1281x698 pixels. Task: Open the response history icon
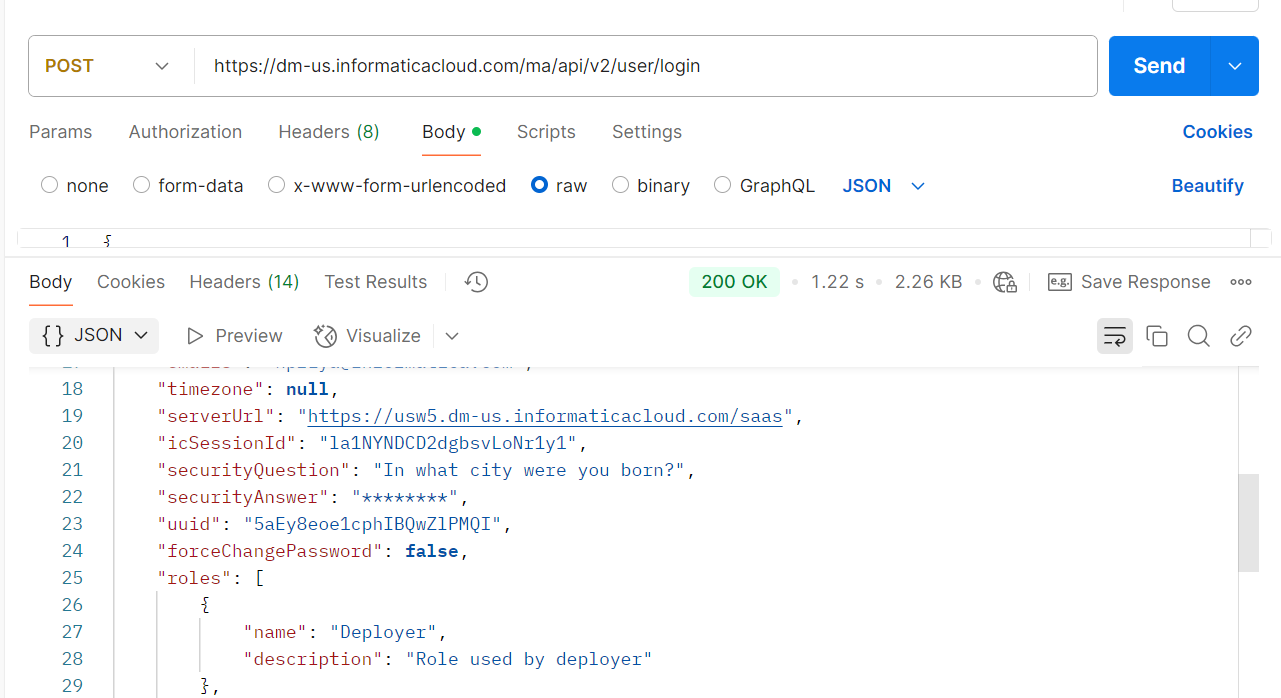[476, 282]
